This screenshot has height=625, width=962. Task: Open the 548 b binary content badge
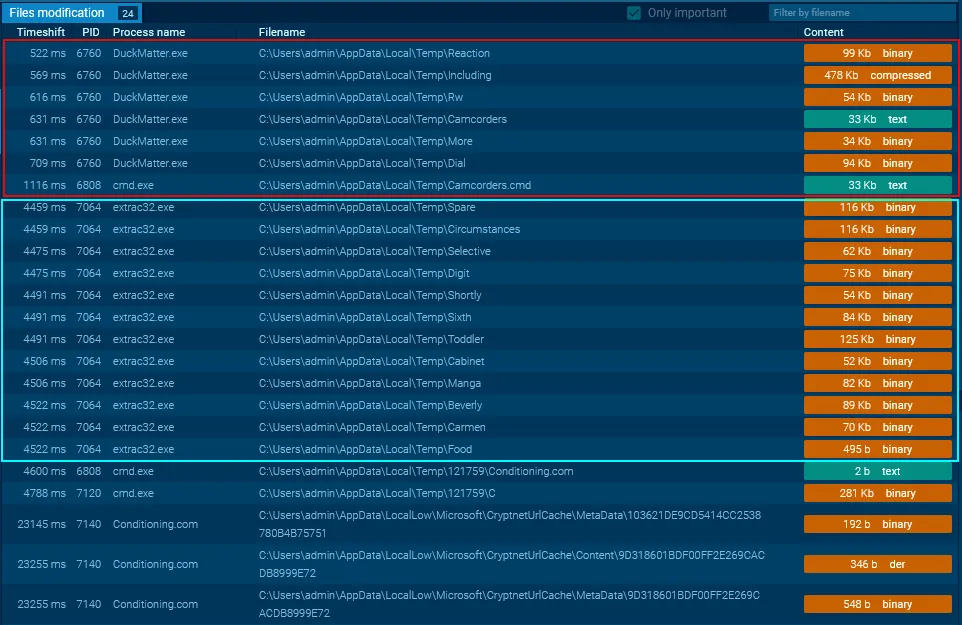877,604
